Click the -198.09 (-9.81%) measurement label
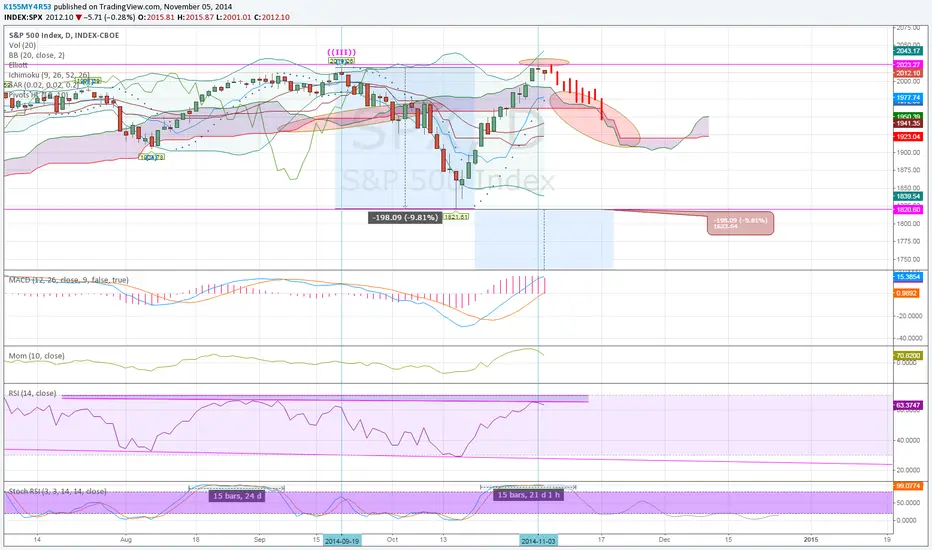The height and width of the screenshot is (550, 932). [x=405, y=218]
